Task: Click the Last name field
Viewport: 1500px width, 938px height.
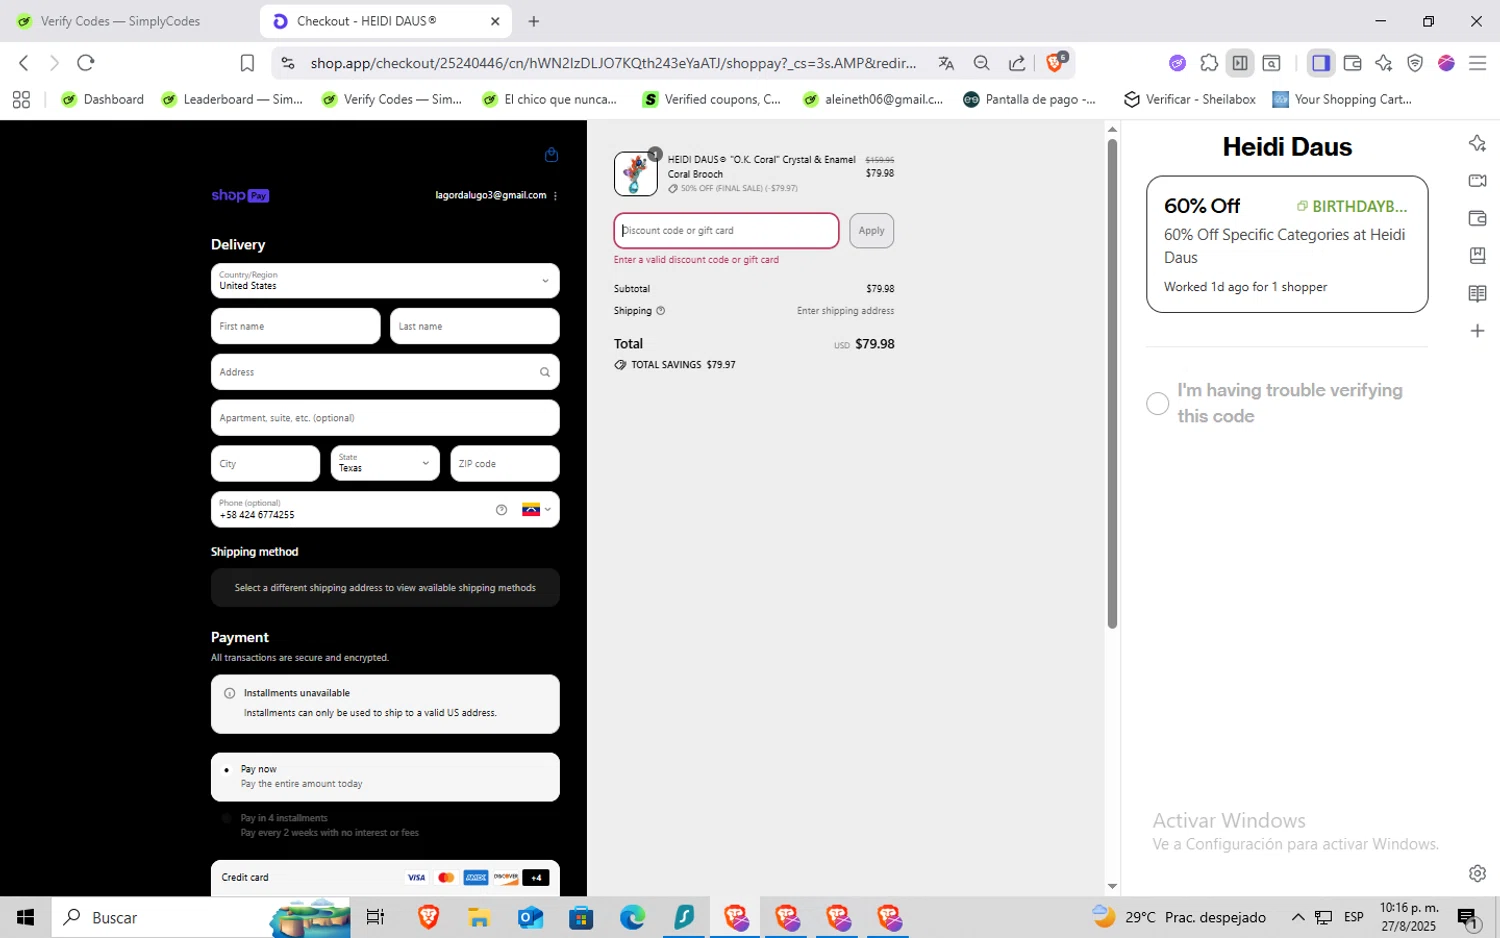Action: [474, 326]
